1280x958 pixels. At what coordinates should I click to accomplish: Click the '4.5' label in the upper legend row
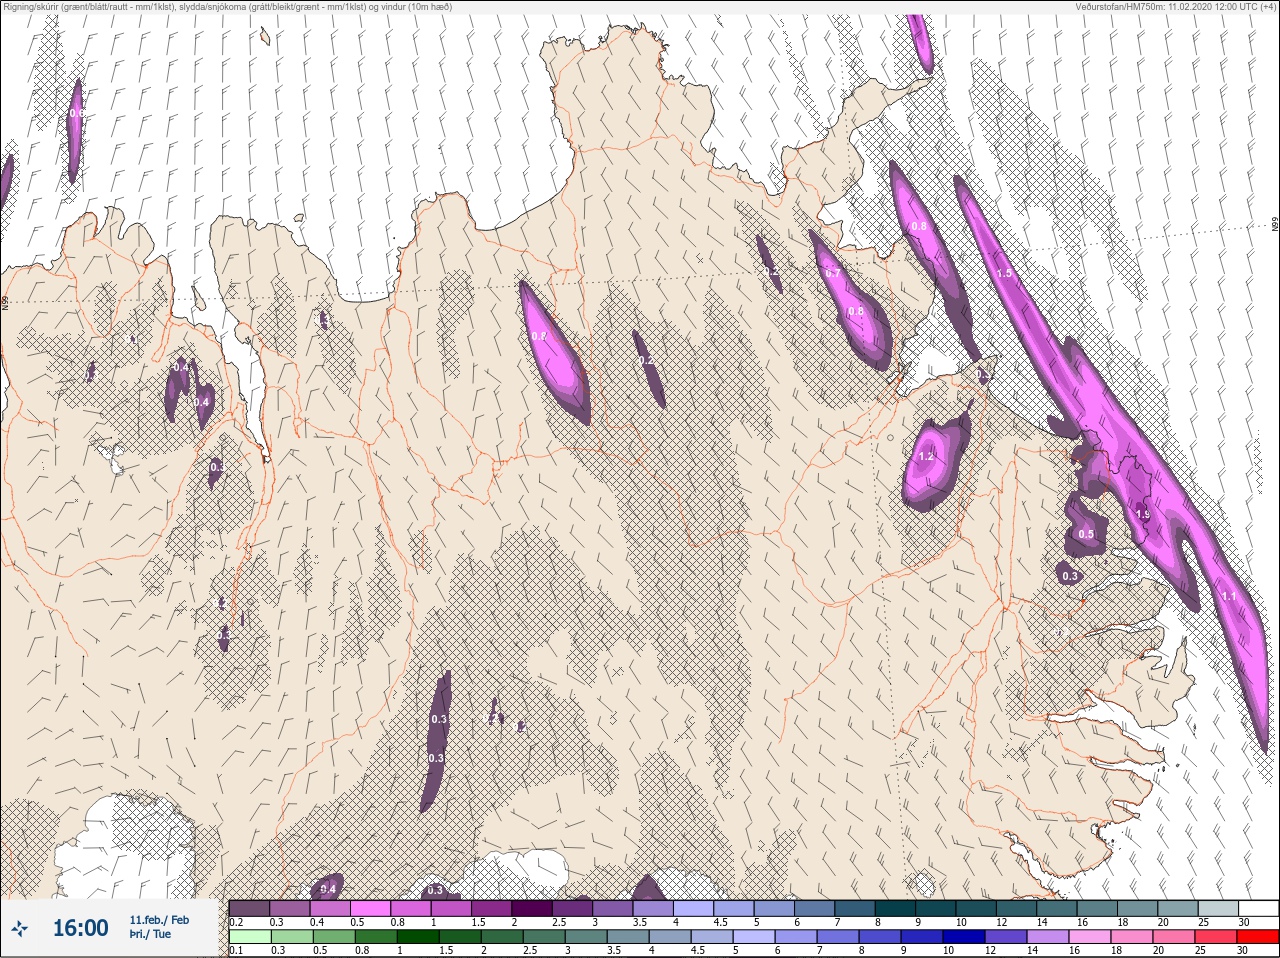point(722,922)
